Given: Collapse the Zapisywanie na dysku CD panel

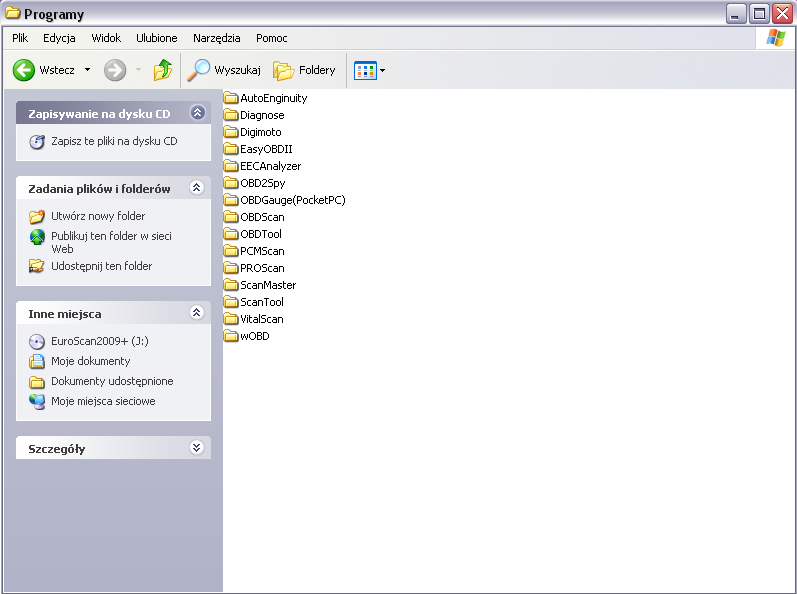Looking at the screenshot, I should [x=197, y=113].
